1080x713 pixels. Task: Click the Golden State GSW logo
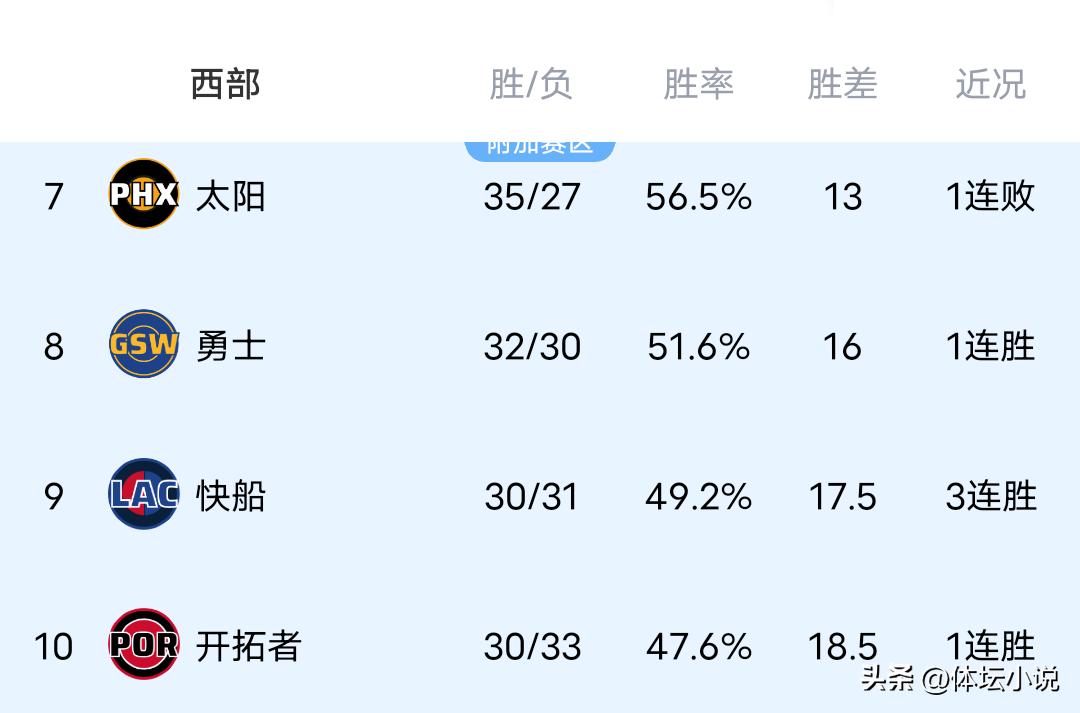tap(144, 344)
